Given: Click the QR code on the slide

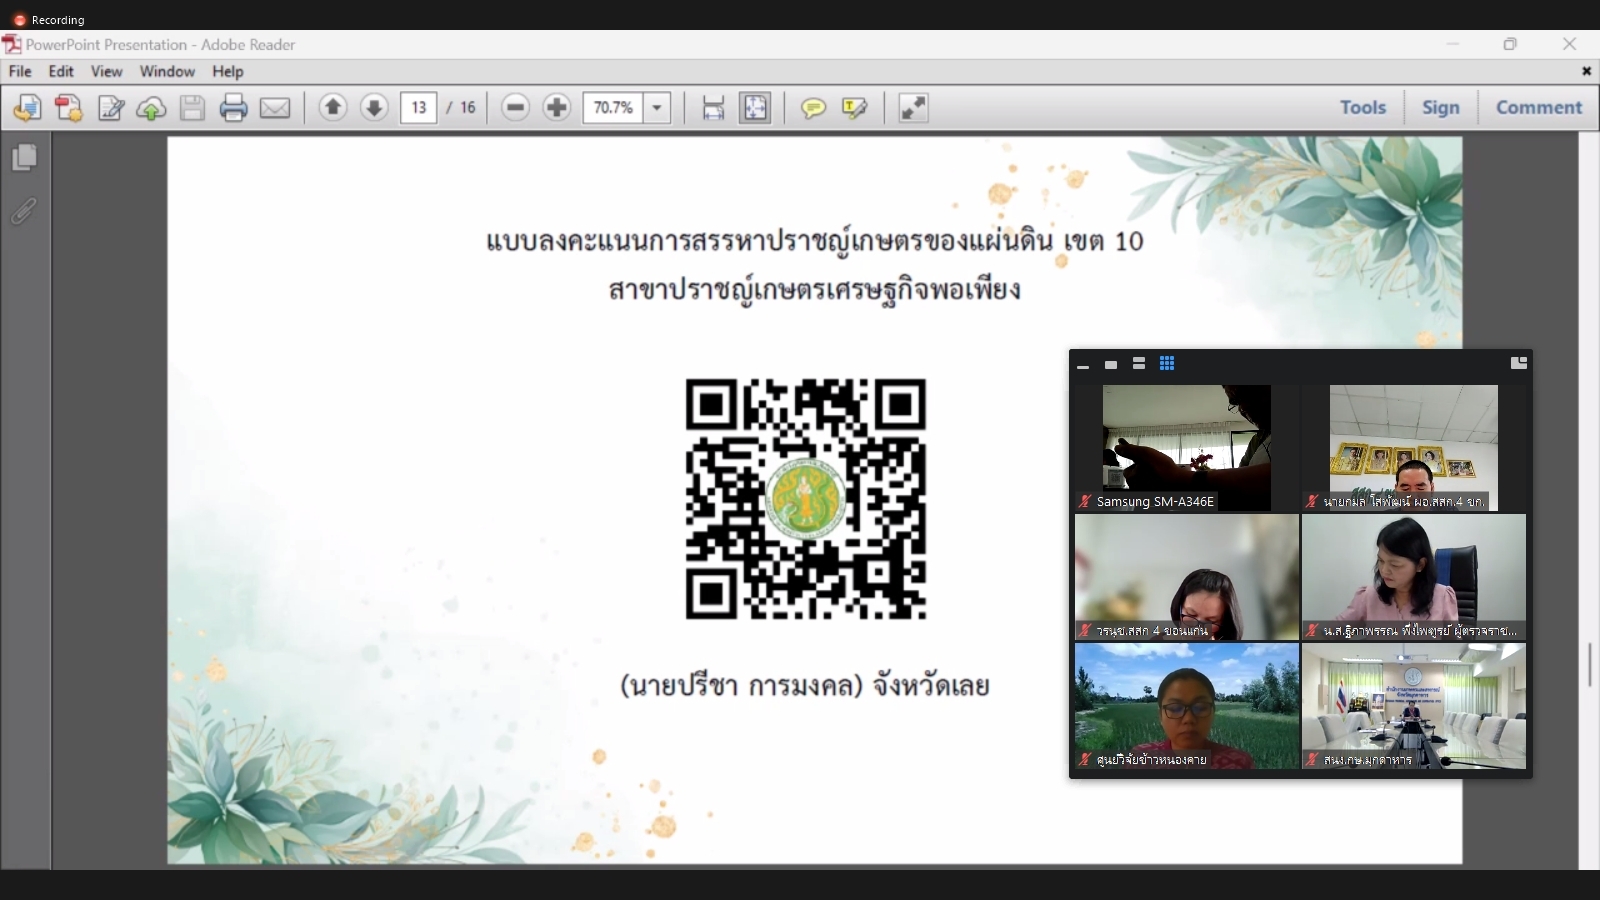Looking at the screenshot, I should point(806,499).
